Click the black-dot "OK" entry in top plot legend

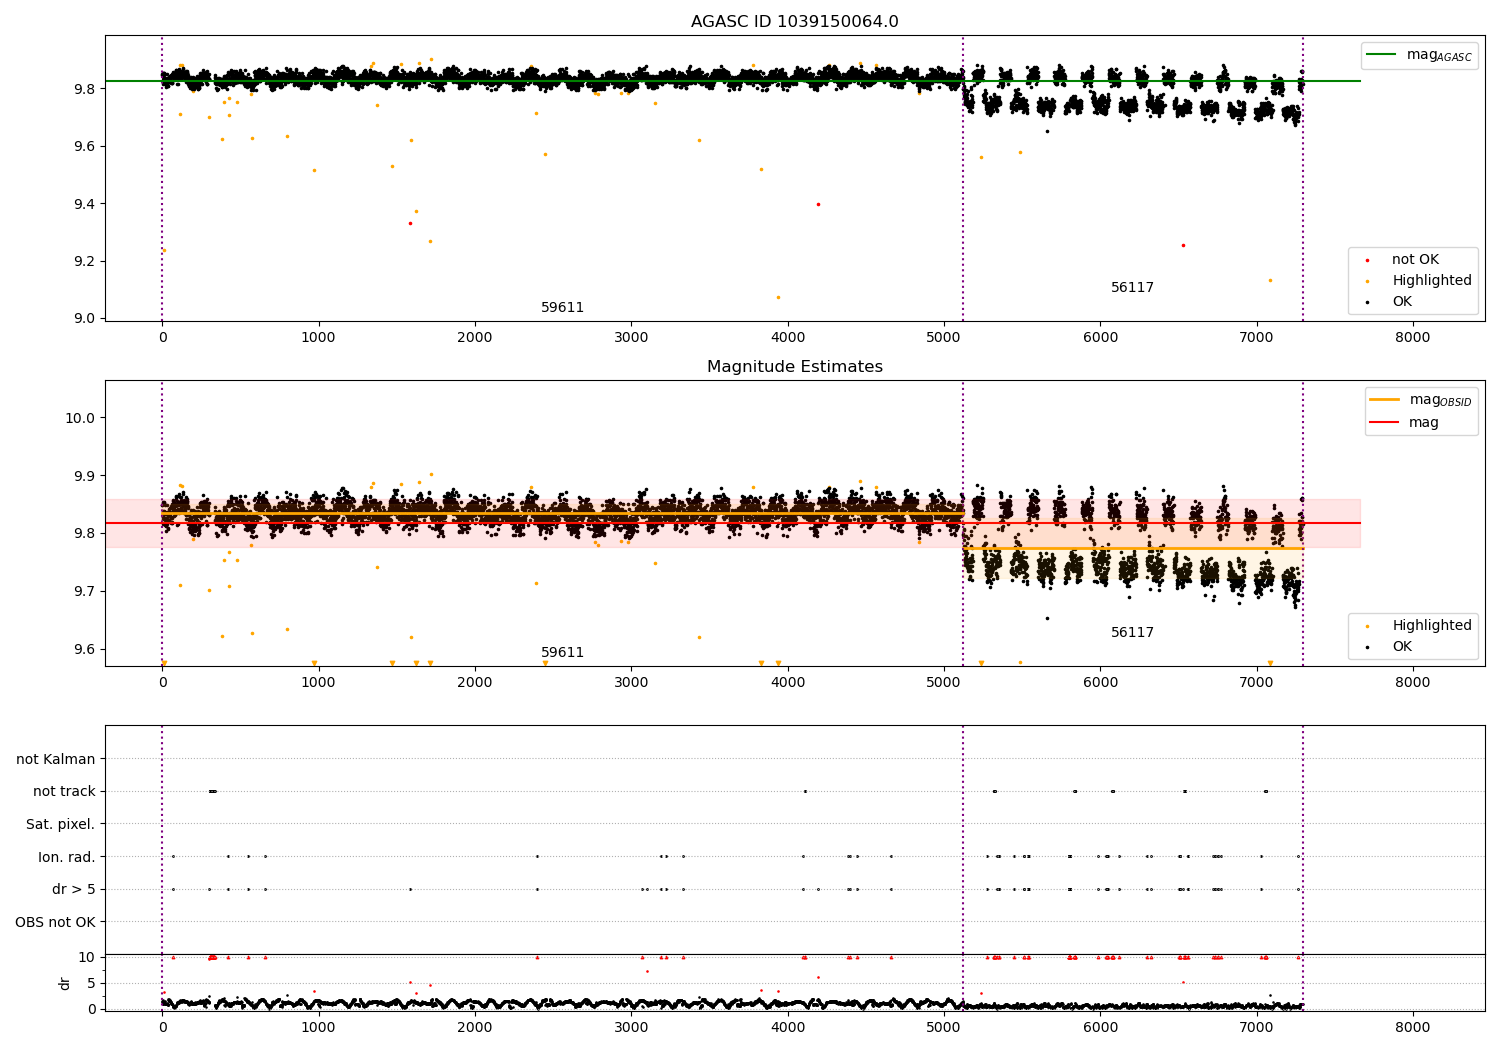(x=1402, y=302)
